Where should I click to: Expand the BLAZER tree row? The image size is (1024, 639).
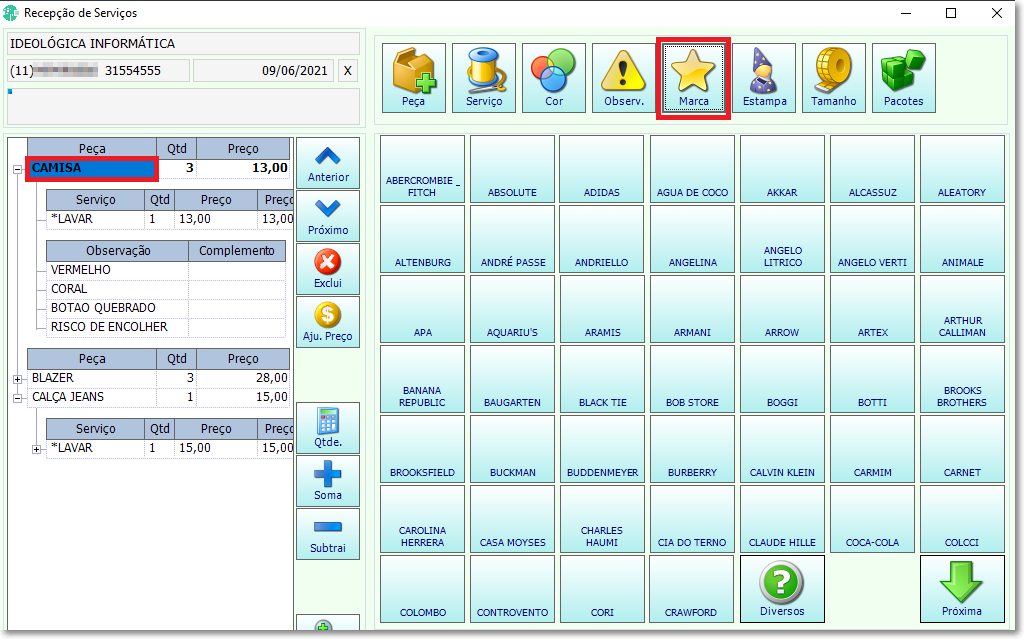pyautogui.click(x=18, y=379)
